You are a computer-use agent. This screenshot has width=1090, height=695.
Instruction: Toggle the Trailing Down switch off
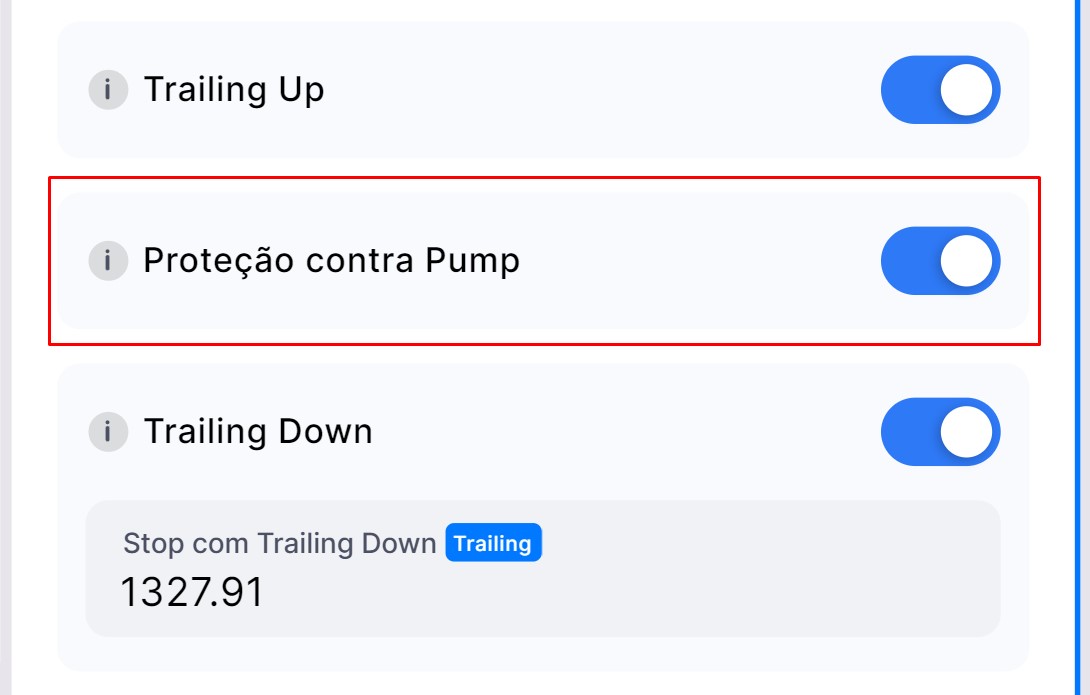pos(940,432)
